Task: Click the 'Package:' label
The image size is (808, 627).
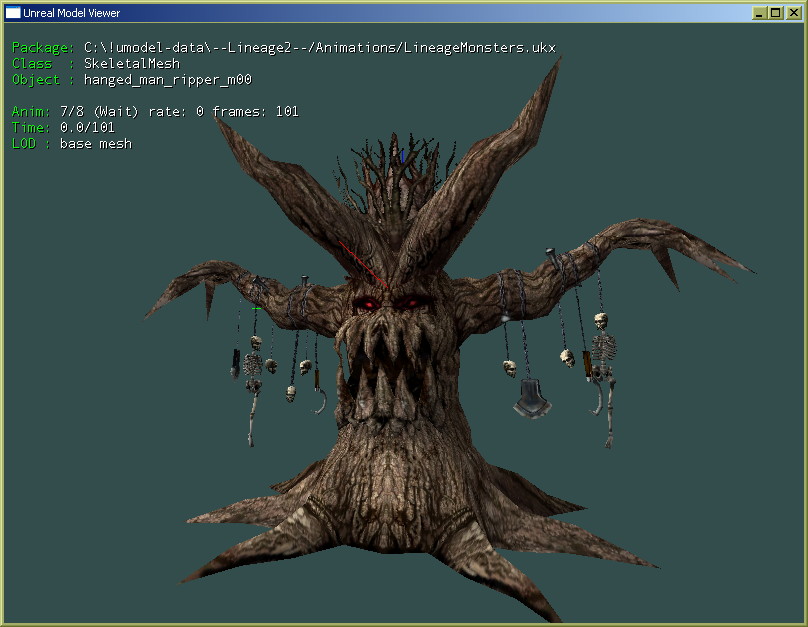Action: [43, 48]
